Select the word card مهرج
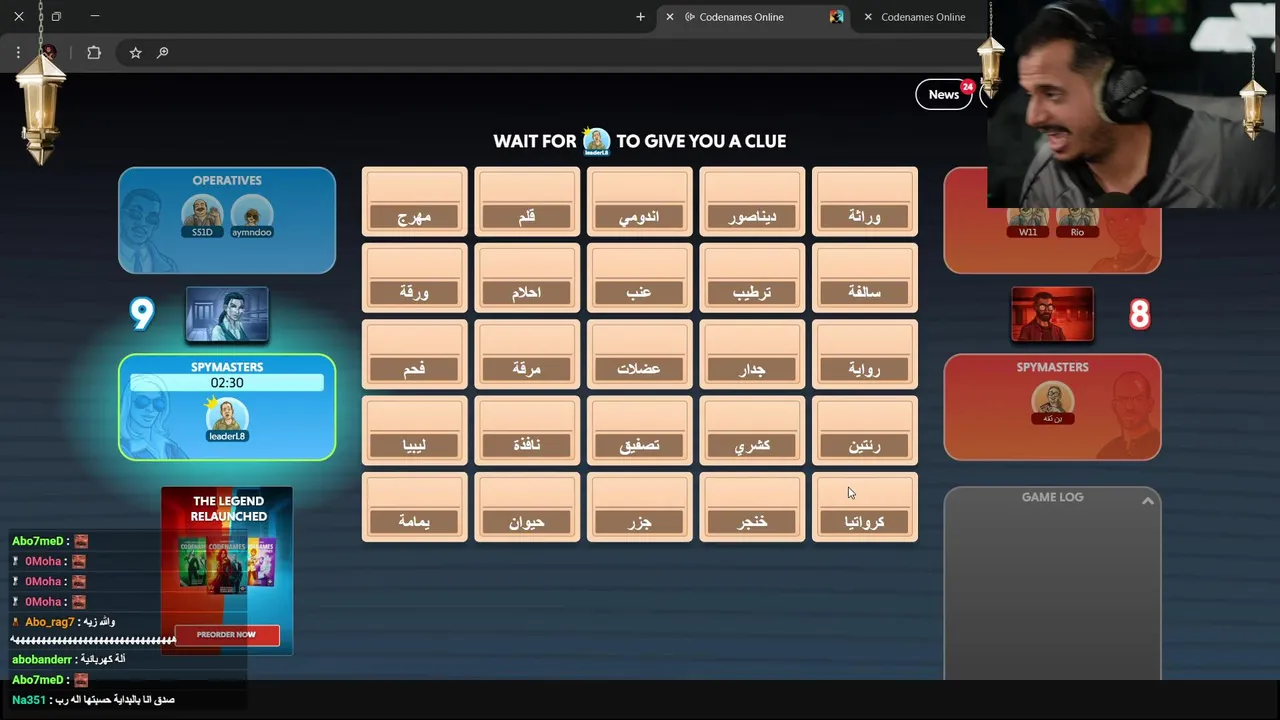1280x720 pixels. 414,202
